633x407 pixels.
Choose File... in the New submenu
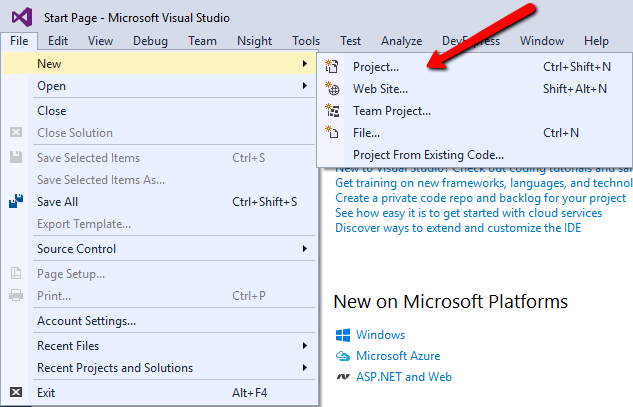(475, 133)
